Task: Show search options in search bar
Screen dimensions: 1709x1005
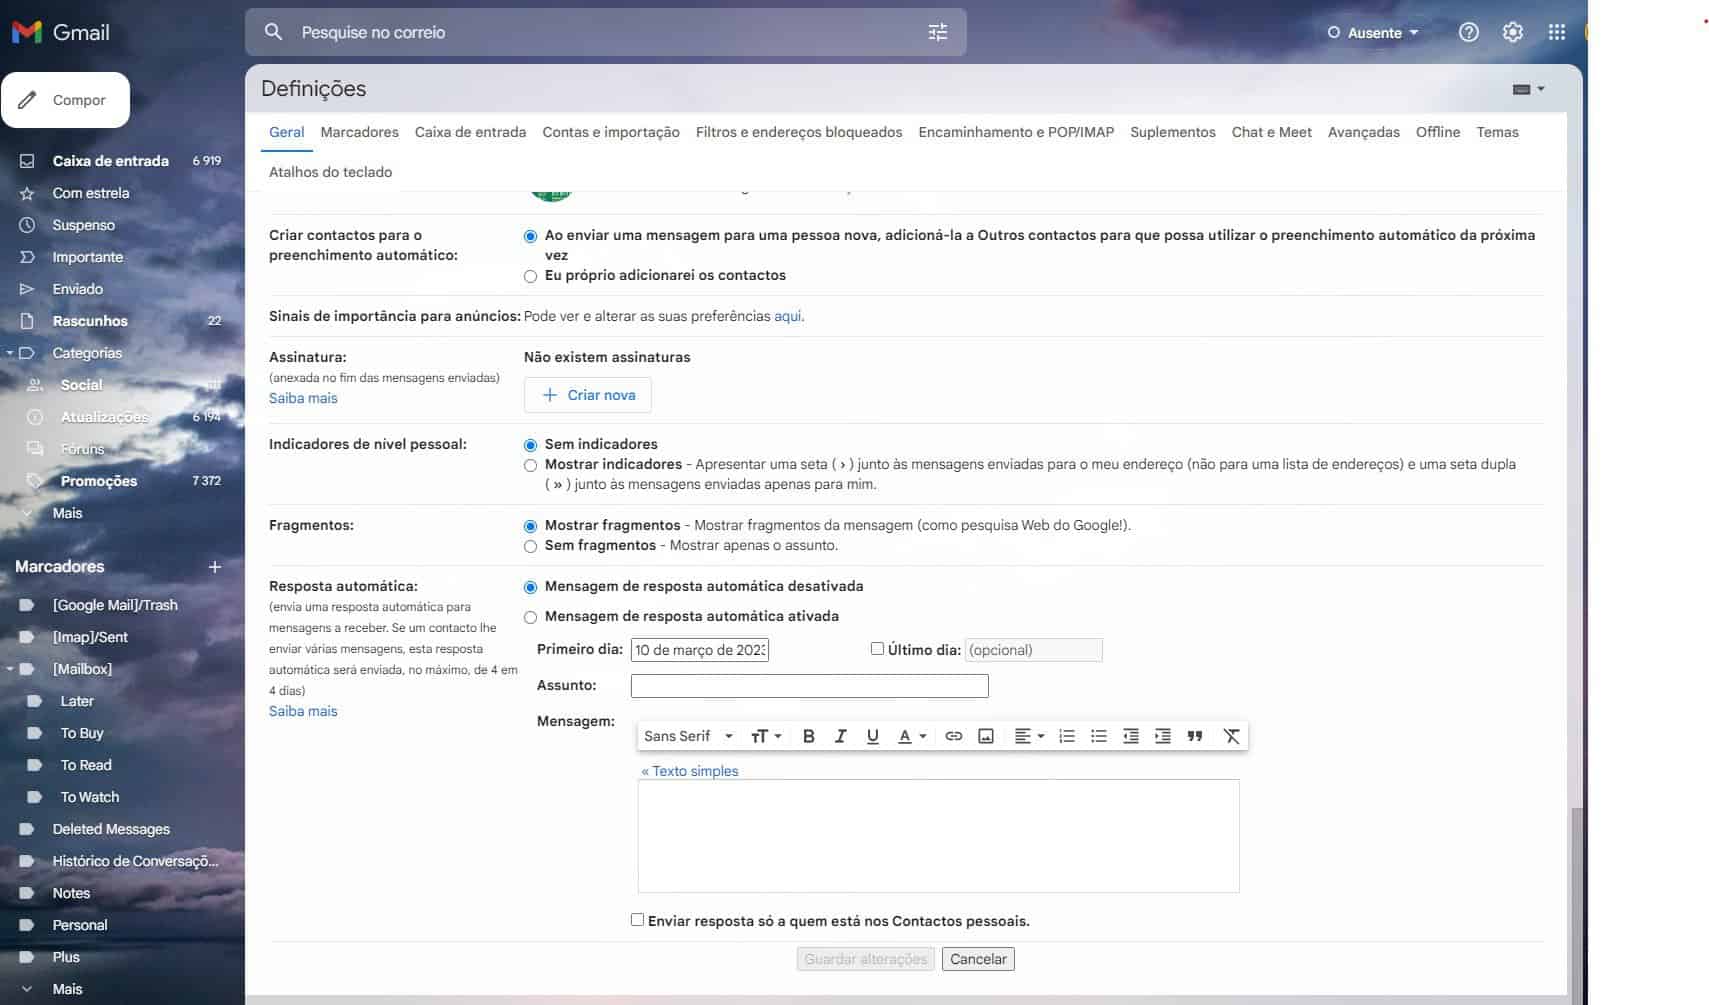Action: point(937,32)
